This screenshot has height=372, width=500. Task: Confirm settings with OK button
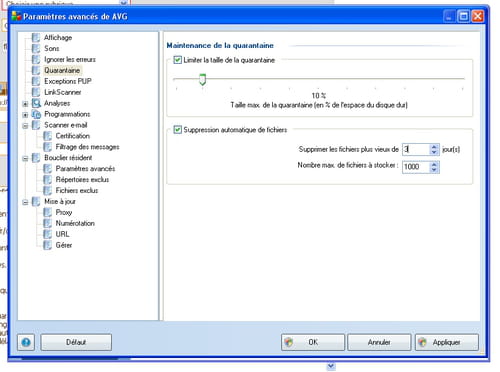point(313,342)
